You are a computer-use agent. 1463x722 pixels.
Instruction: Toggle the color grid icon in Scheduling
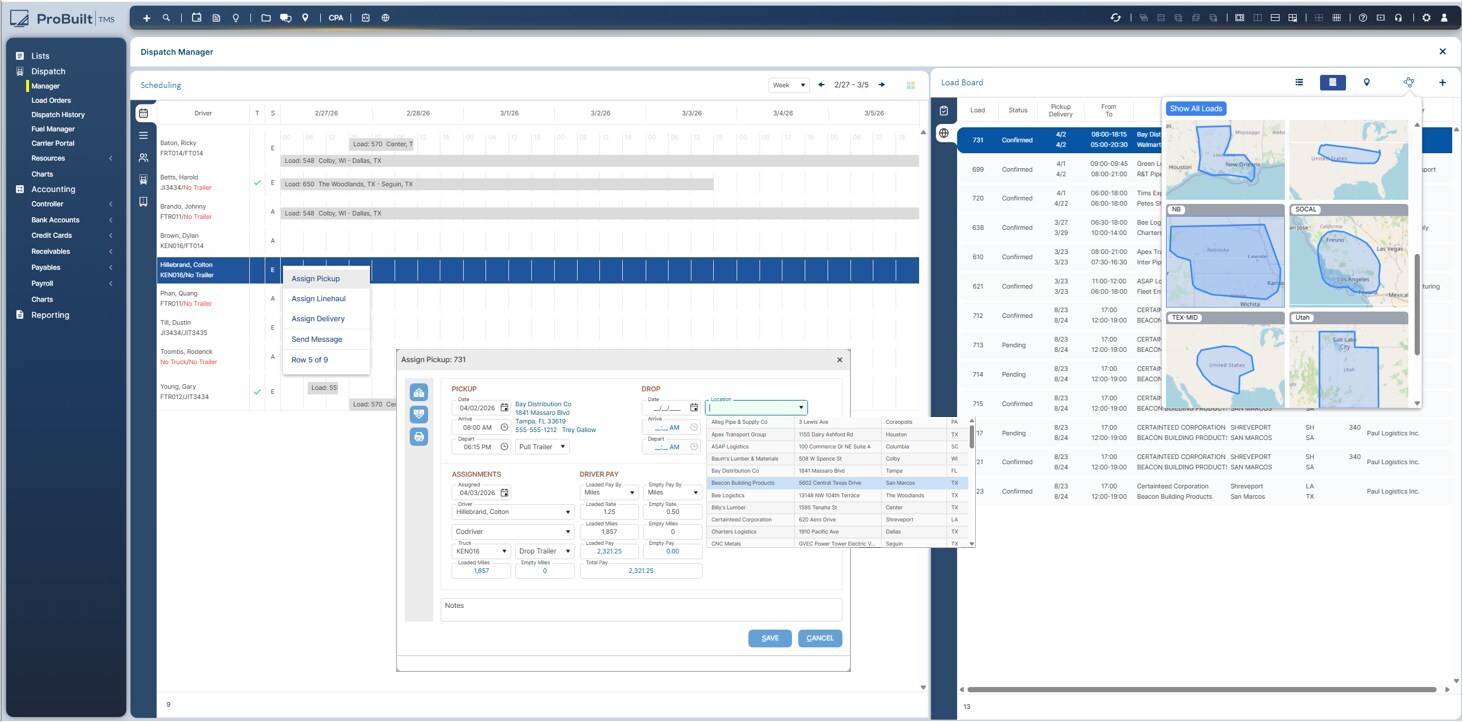point(911,86)
